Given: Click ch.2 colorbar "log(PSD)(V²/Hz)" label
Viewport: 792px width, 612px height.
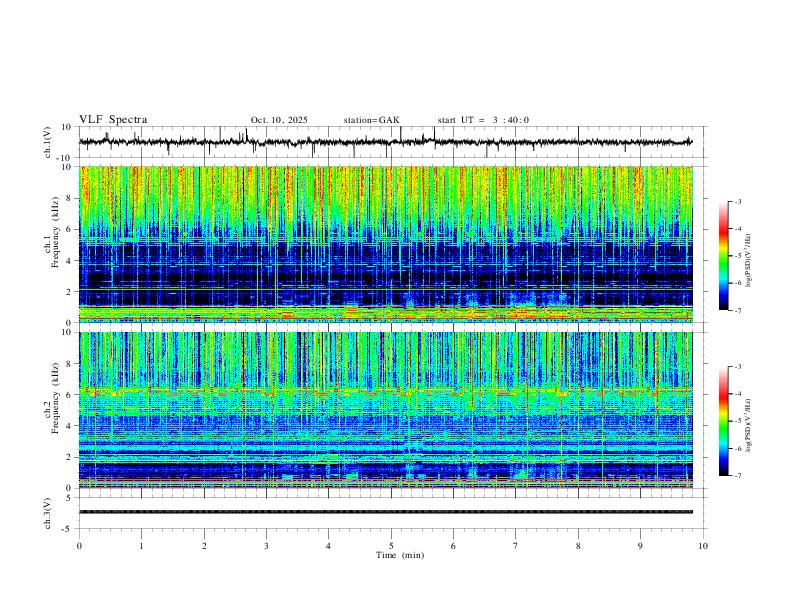Looking at the screenshot, I should 748,425.
